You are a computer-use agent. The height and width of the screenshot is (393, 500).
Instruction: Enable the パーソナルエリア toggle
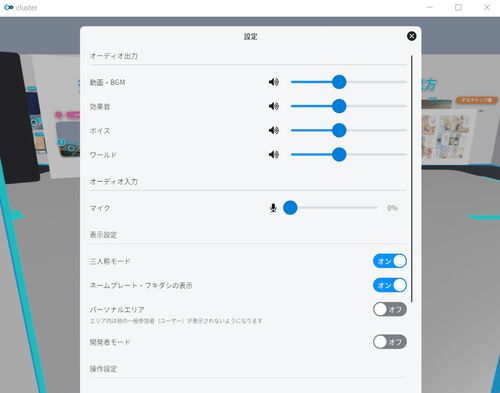pos(390,309)
